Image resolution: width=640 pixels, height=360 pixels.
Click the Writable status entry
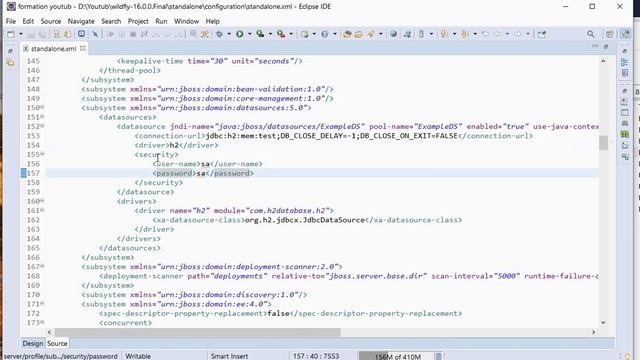[x=138, y=356]
